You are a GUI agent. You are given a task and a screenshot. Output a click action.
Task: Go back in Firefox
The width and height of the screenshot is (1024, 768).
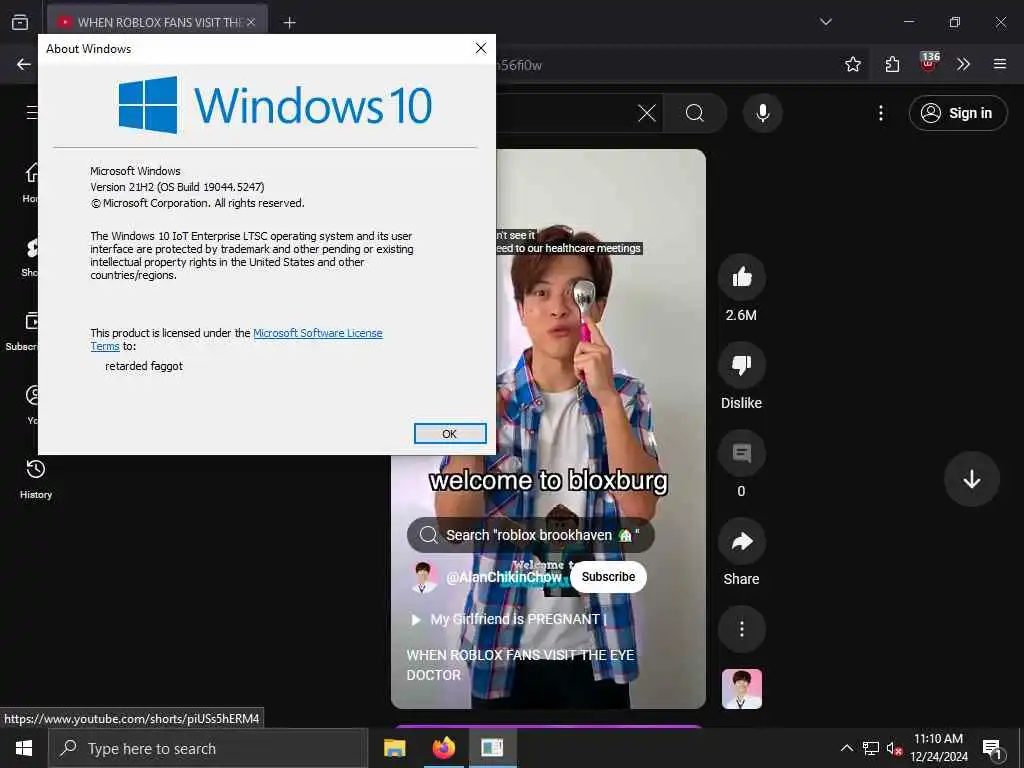pyautogui.click(x=24, y=64)
